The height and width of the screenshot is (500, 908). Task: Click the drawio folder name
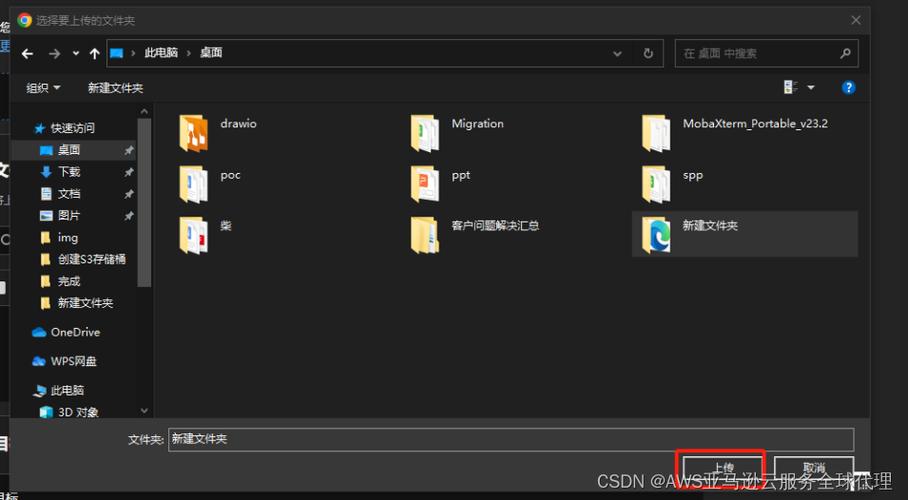click(x=238, y=123)
